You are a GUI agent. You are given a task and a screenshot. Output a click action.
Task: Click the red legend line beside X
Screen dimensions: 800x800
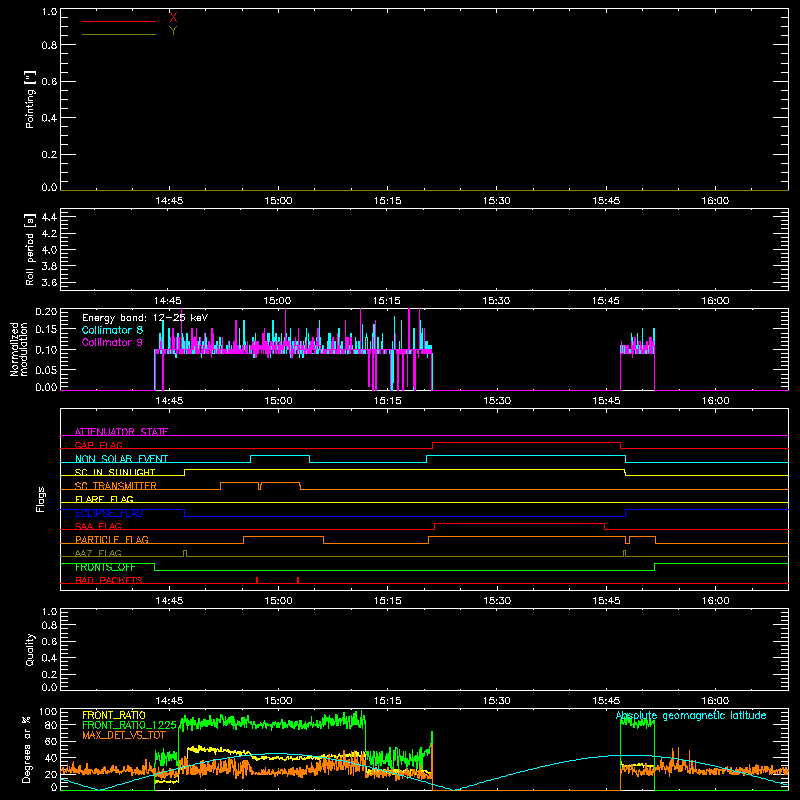(119, 21)
